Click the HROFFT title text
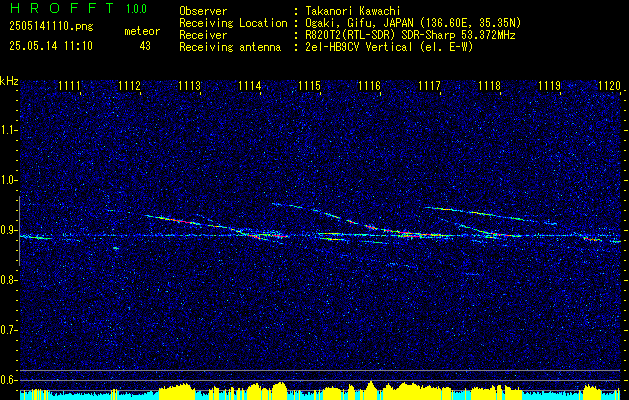 [x=62, y=8]
